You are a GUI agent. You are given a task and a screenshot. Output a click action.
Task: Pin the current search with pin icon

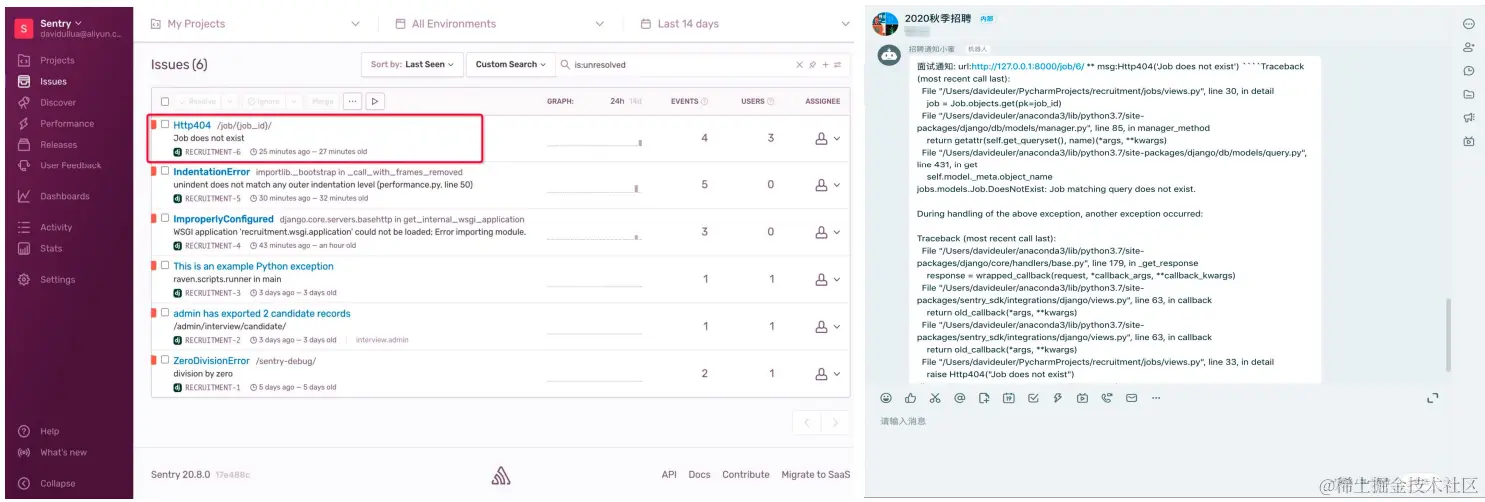tap(812, 65)
